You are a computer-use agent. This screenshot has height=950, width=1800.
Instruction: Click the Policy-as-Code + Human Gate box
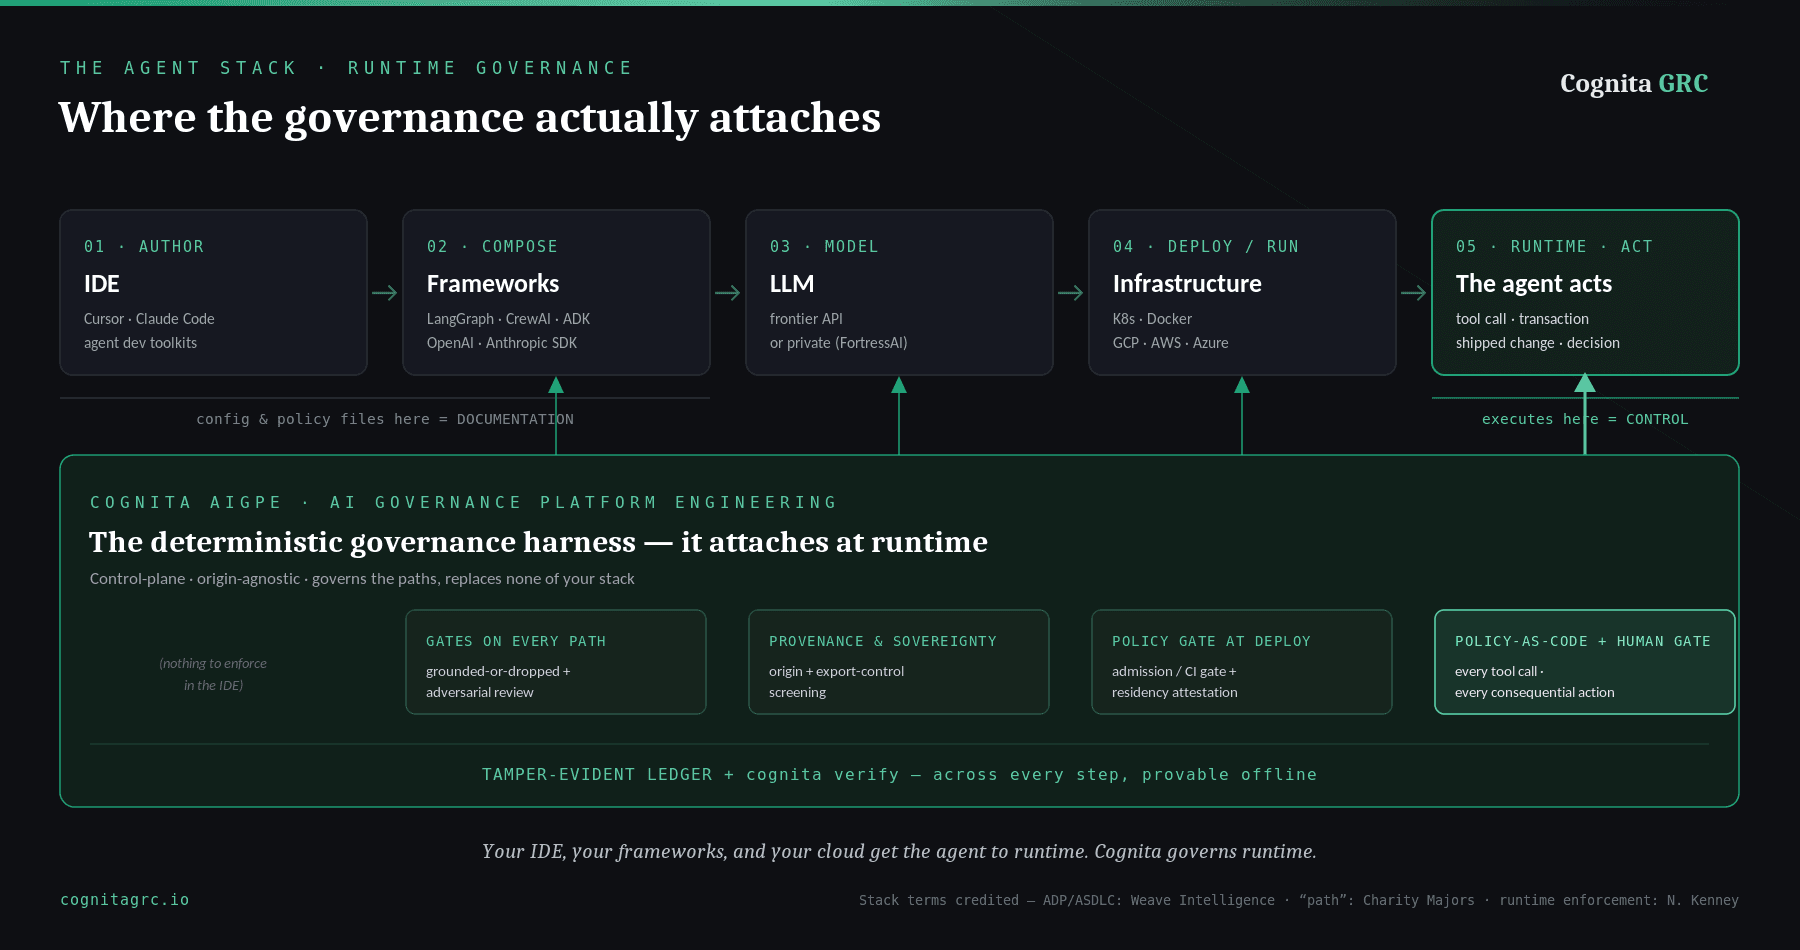(1585, 662)
